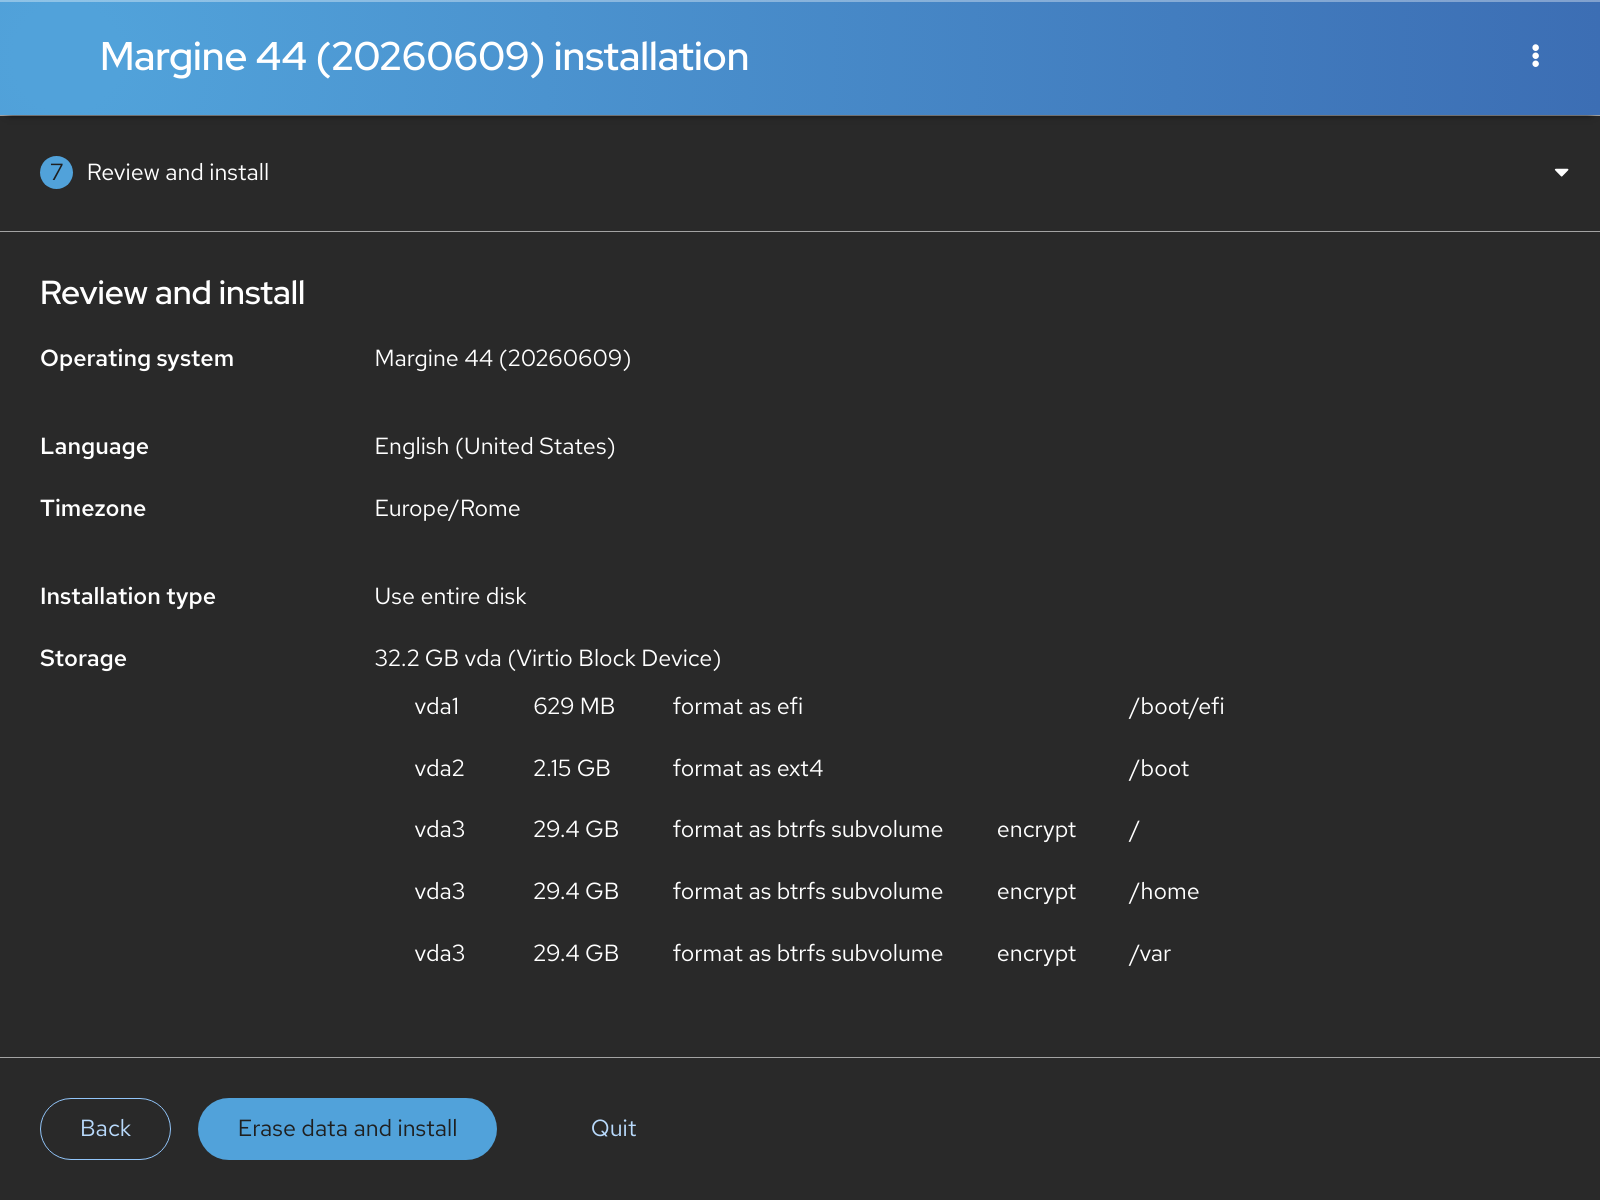Click the vda2 partition name
Image resolution: width=1600 pixels, height=1200 pixels.
pyautogui.click(x=439, y=768)
